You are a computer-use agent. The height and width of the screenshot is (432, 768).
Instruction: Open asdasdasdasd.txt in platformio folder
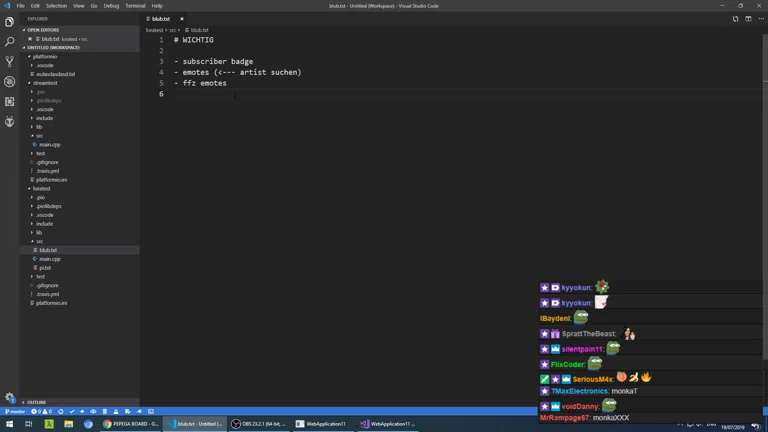click(55, 74)
